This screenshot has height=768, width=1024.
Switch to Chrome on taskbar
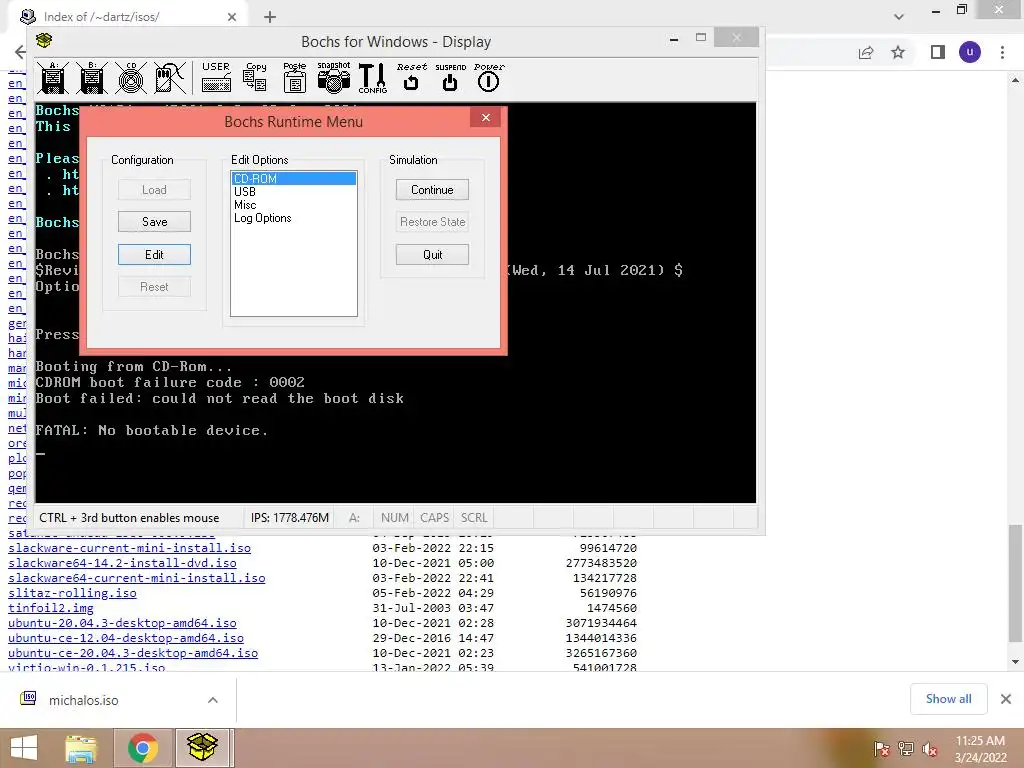pos(142,748)
